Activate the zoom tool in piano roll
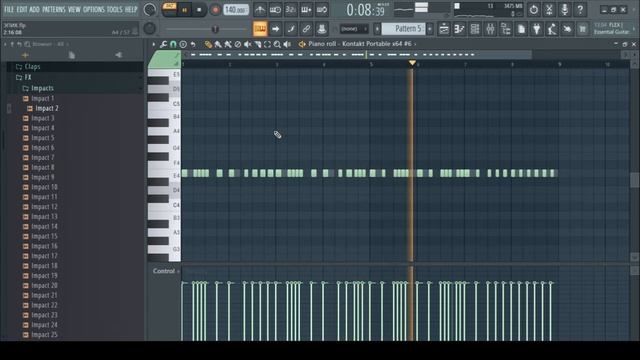Screen dimensions: 640x360 277,44
